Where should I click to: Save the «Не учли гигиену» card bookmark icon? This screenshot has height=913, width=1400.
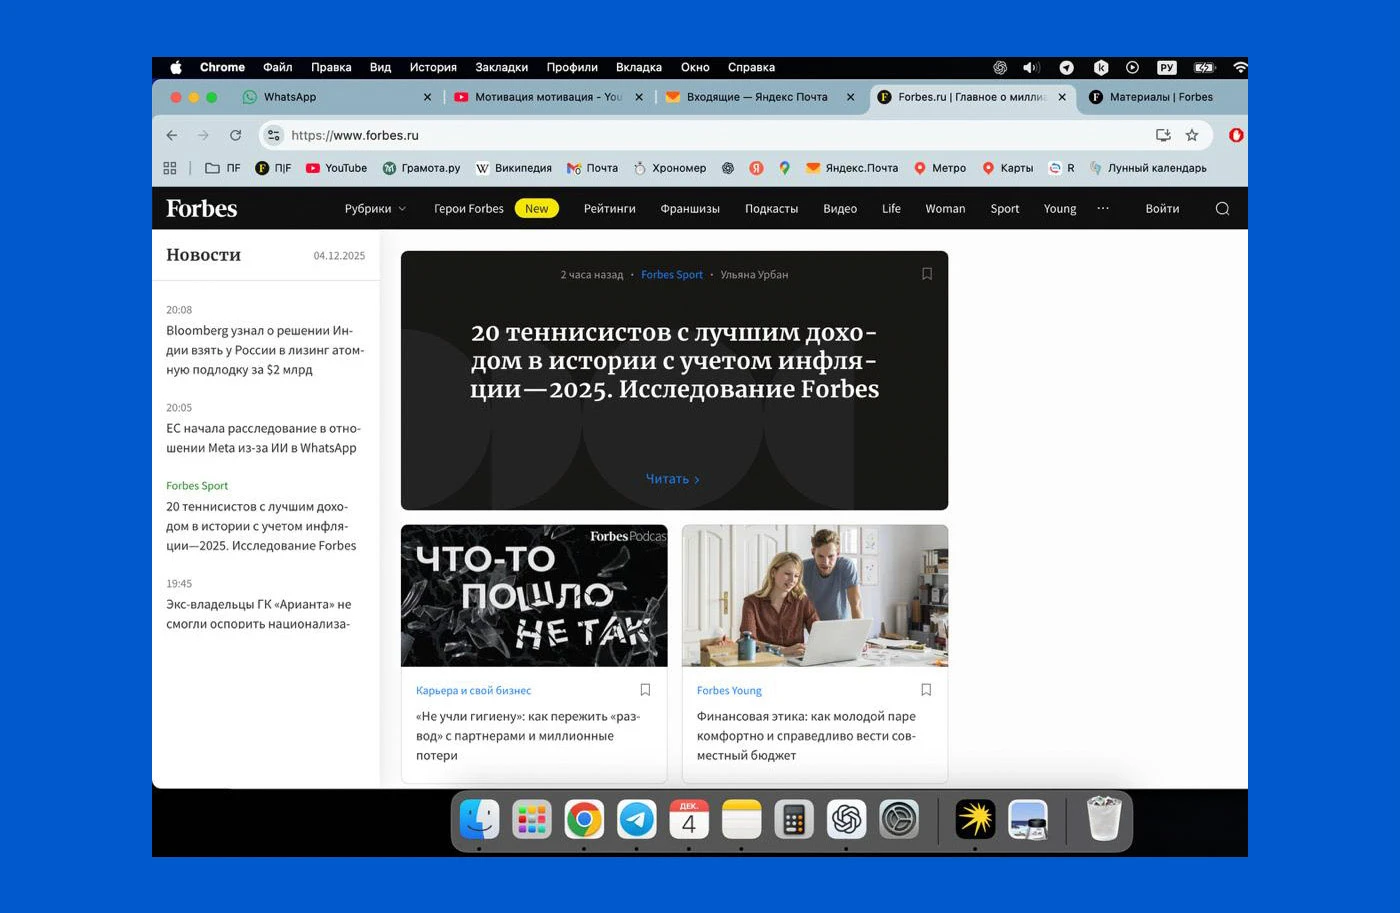point(645,690)
